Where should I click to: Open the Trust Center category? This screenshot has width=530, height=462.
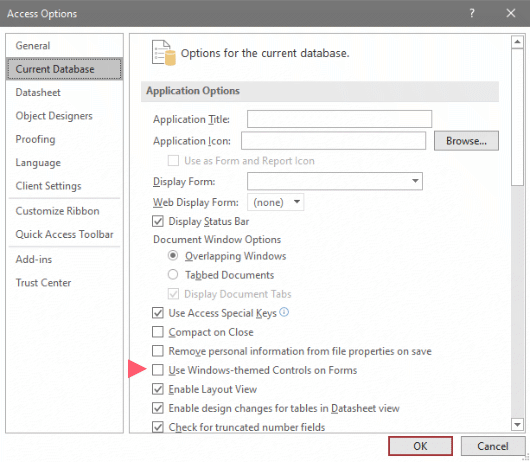(x=64, y=283)
